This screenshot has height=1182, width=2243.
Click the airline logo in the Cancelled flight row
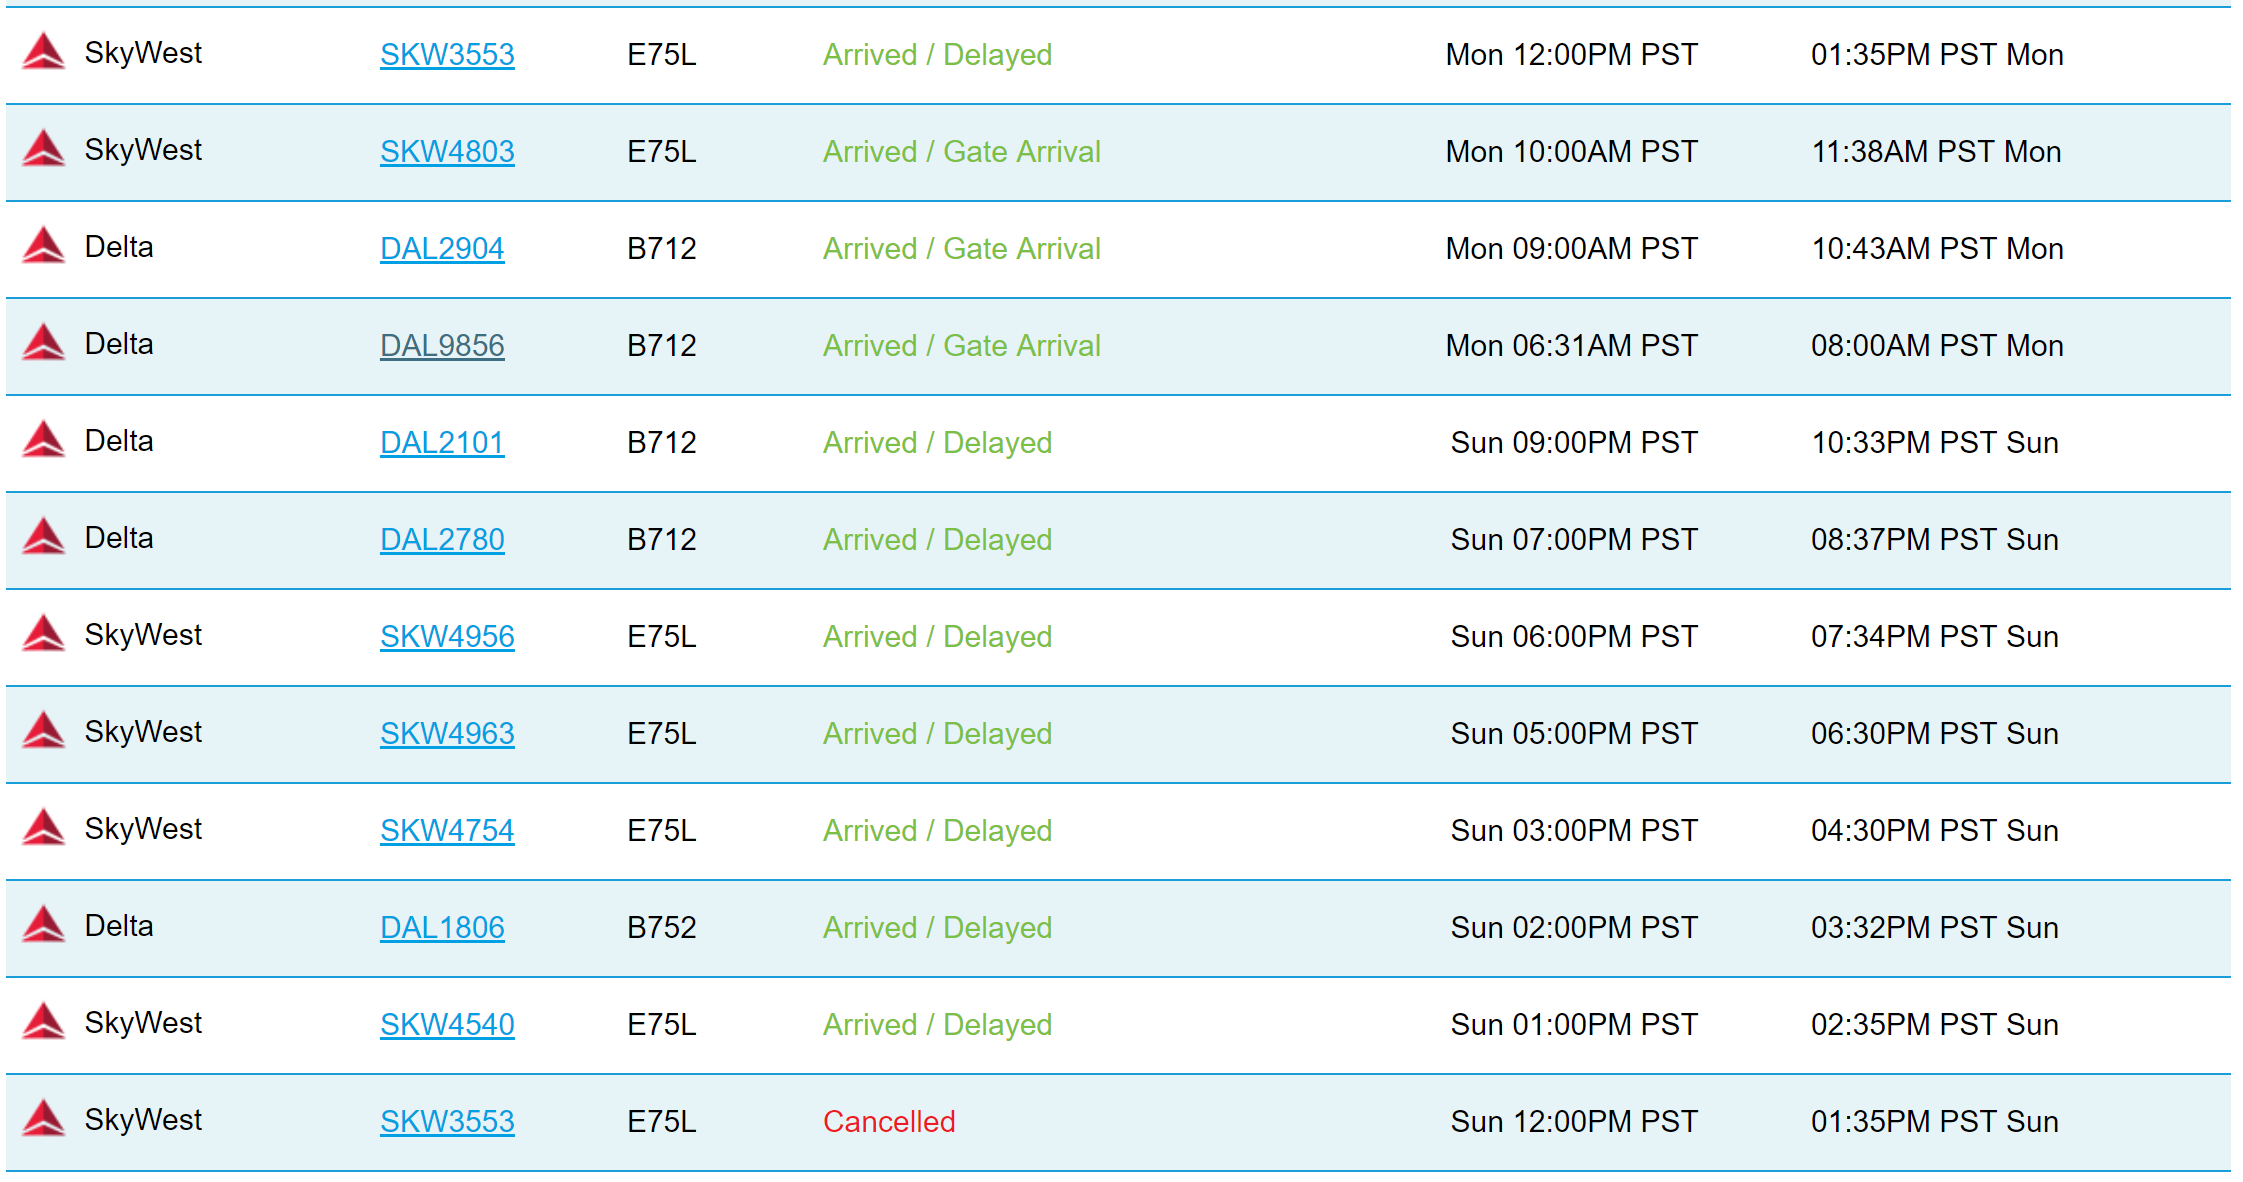[44, 1120]
